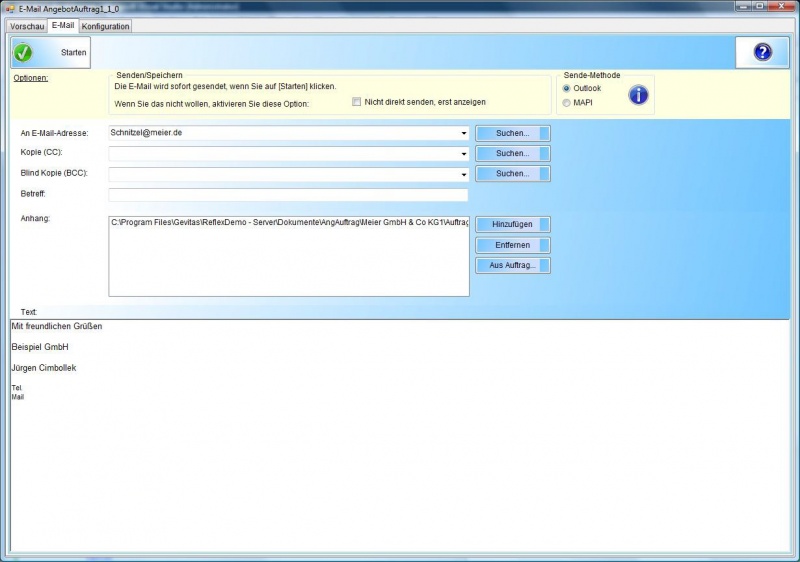Enable 'Nicht direkt senden, erst anzeigen' checkbox
This screenshot has width=800, height=562.
coord(357,102)
